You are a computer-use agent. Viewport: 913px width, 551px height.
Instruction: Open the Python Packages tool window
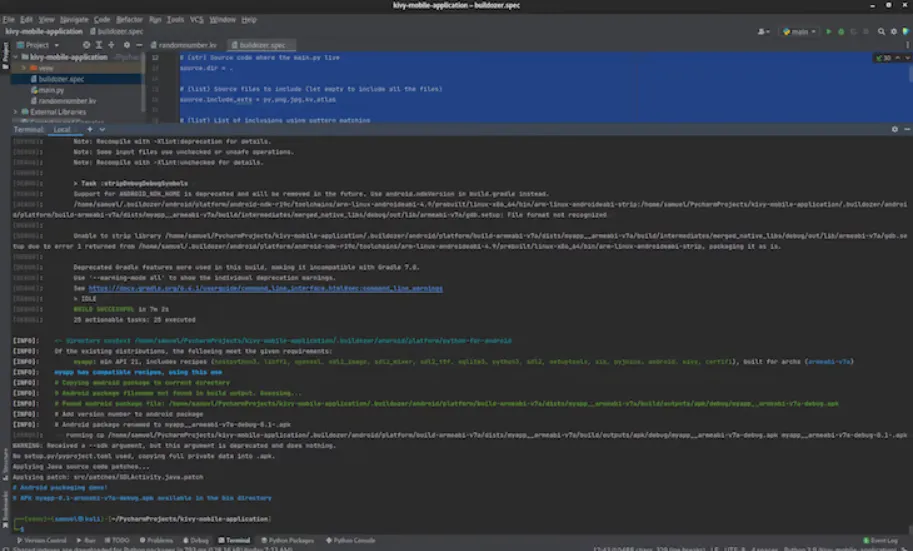(288, 541)
